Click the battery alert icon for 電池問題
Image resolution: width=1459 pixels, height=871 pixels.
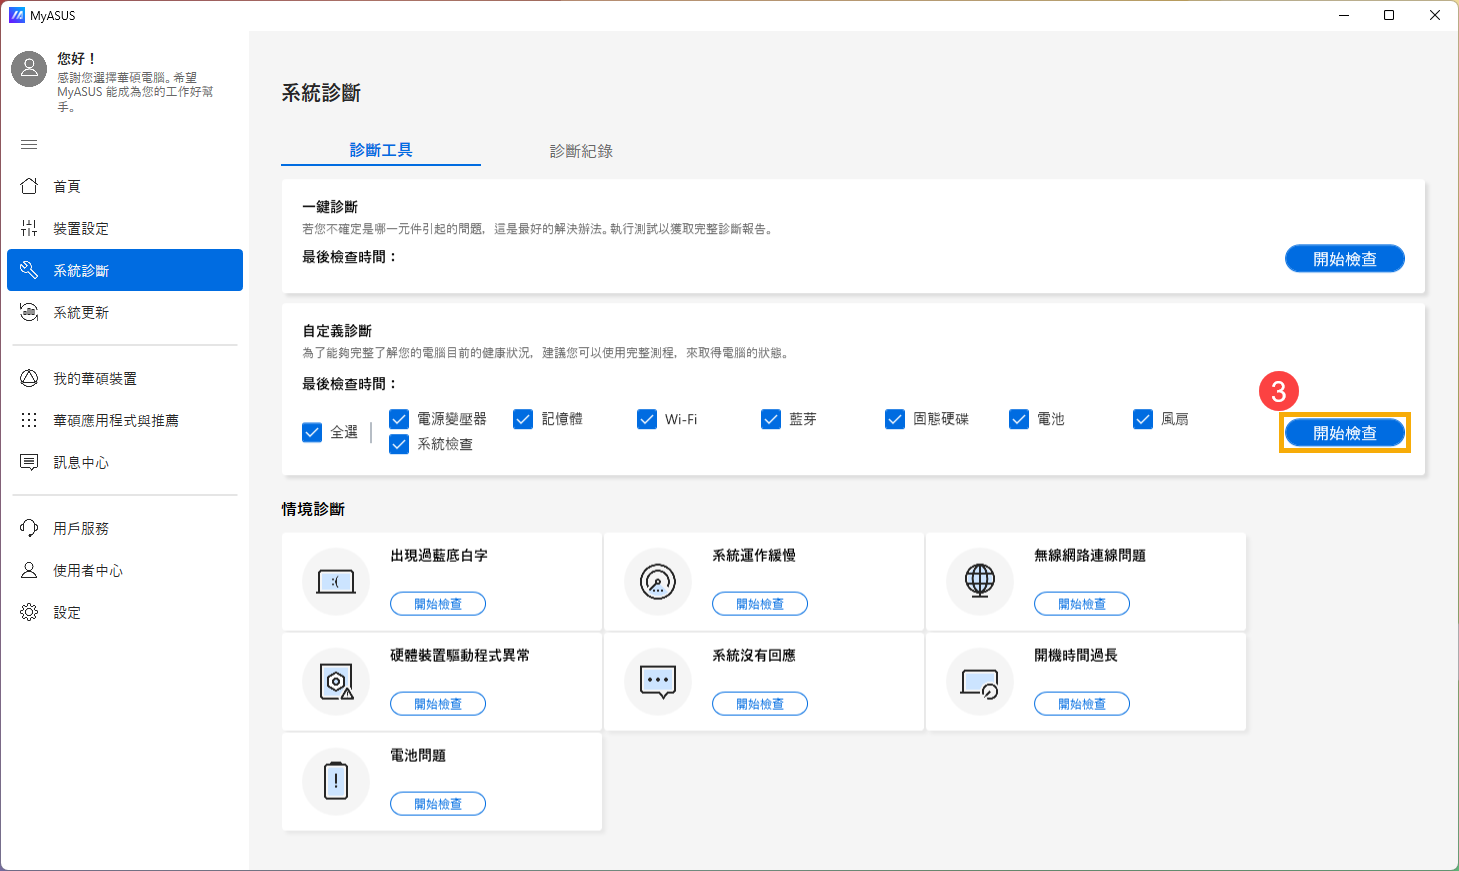(336, 781)
